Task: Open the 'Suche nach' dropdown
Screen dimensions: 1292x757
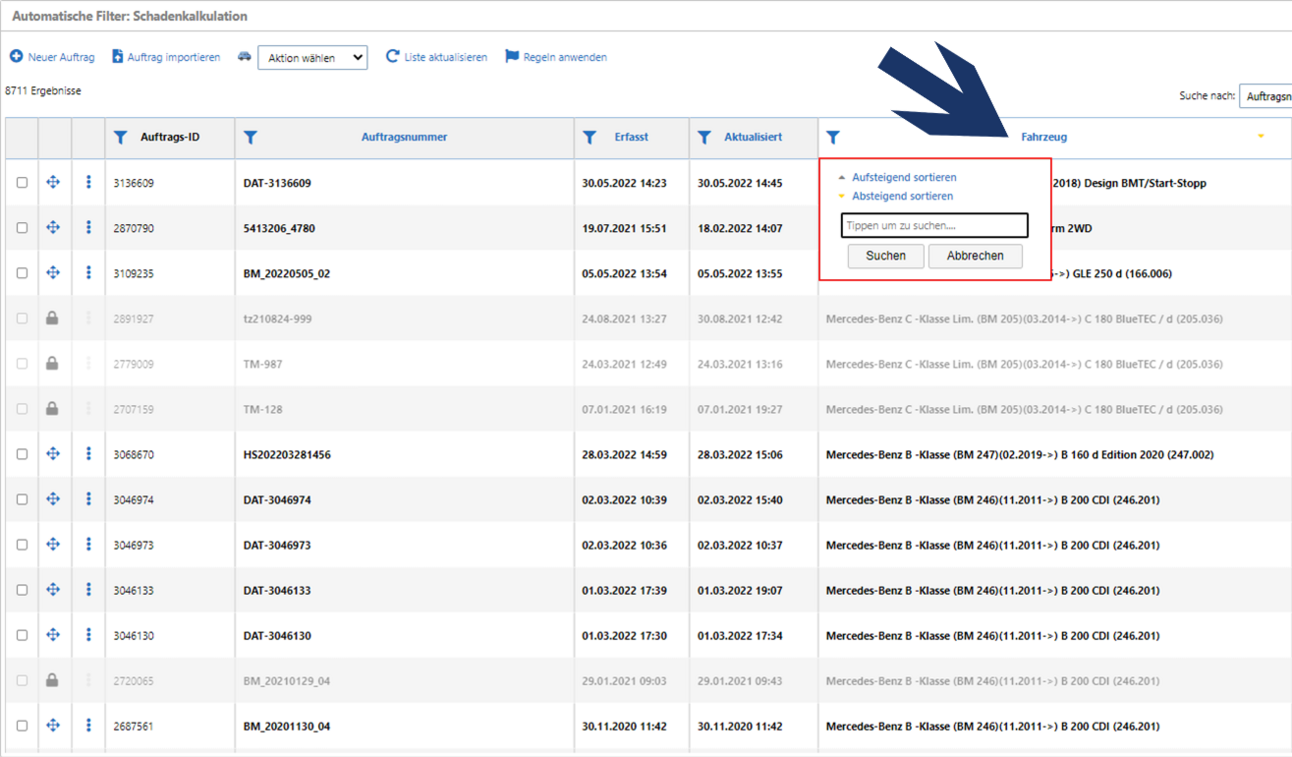Action: point(1265,96)
